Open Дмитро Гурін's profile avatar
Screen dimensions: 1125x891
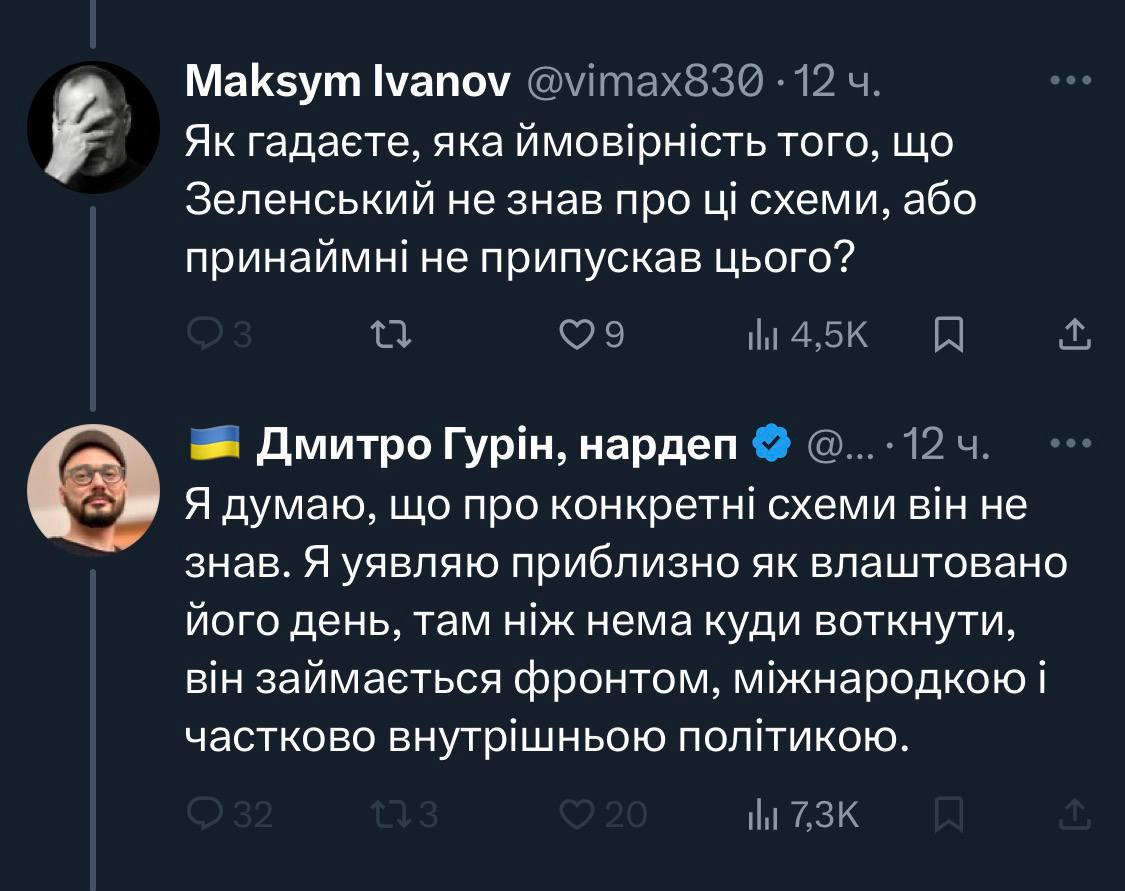[x=93, y=489]
